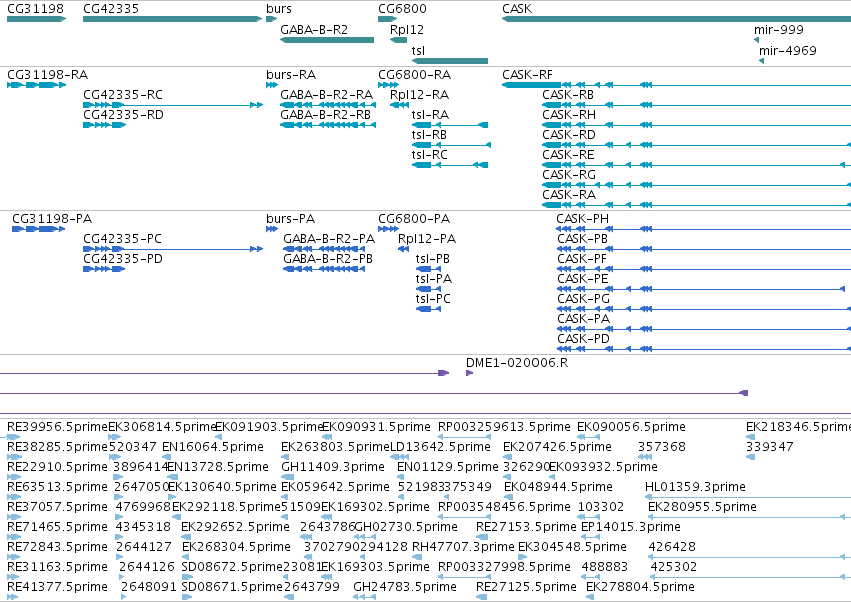This screenshot has height=602, width=851.
Task: Open protein Rpl12-PA
Action: (x=427, y=239)
